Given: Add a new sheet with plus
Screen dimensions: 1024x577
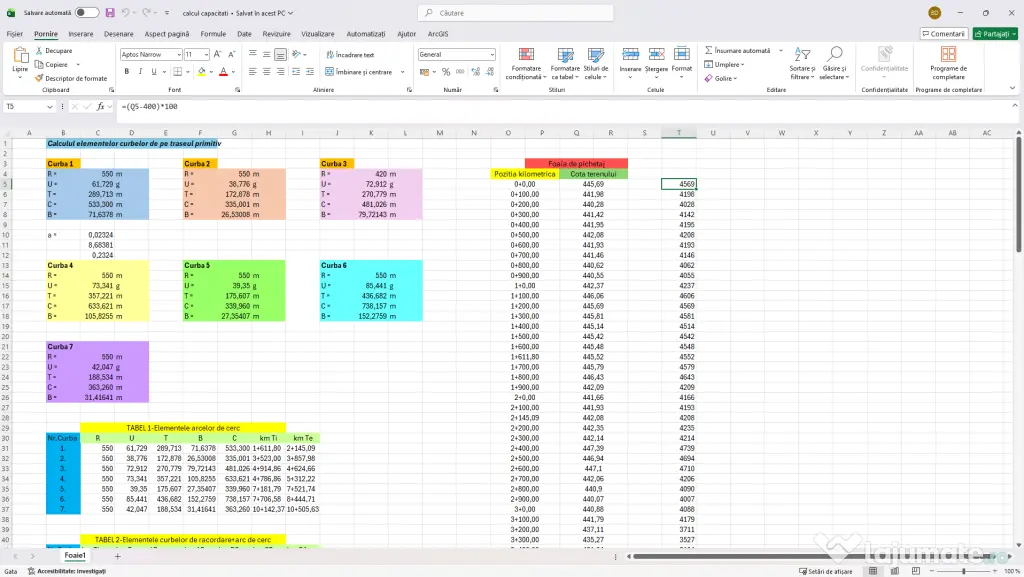Looking at the screenshot, I should 118,556.
